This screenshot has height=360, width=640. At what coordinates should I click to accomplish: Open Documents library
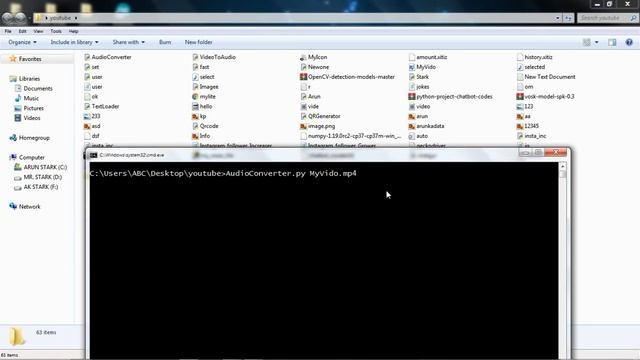pyautogui.click(x=38, y=88)
